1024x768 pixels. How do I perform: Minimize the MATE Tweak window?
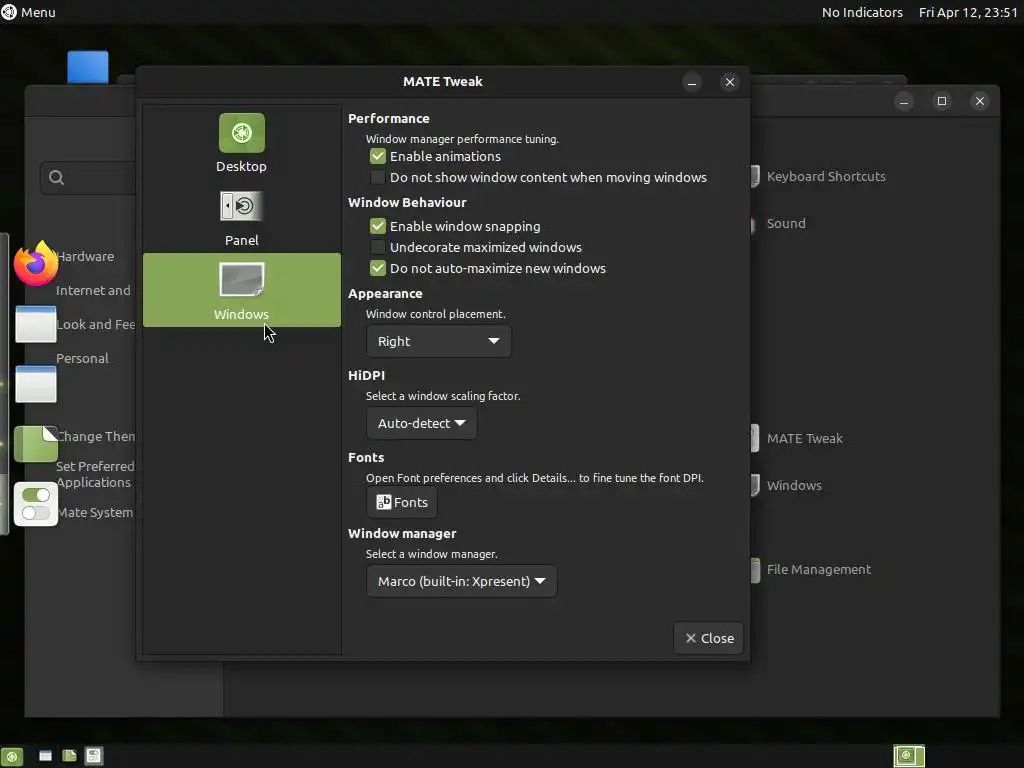(x=692, y=82)
